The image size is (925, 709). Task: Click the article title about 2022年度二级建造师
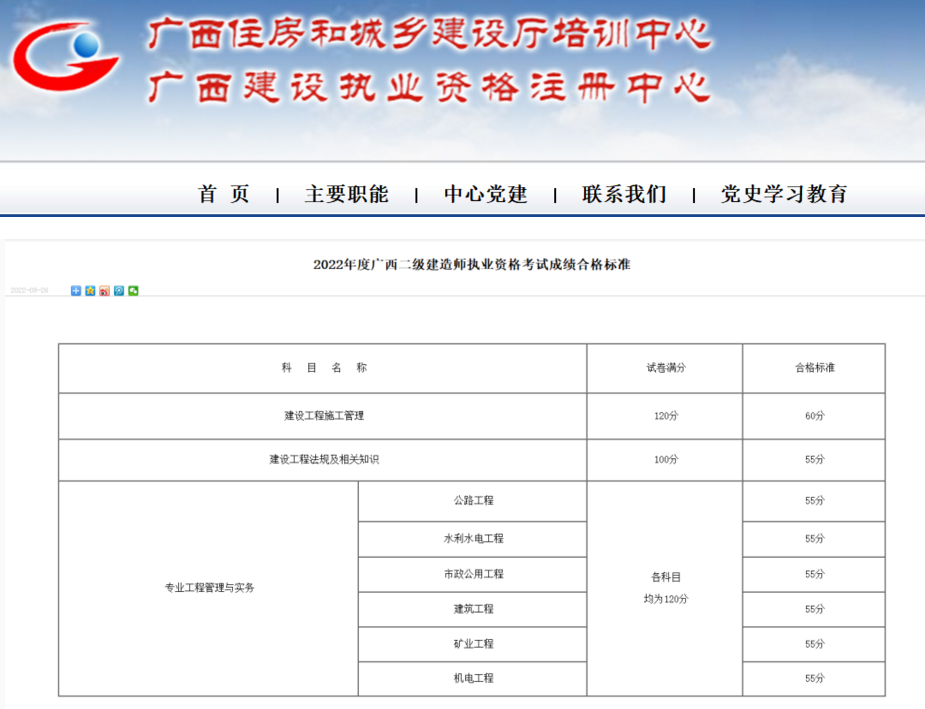[x=471, y=265]
